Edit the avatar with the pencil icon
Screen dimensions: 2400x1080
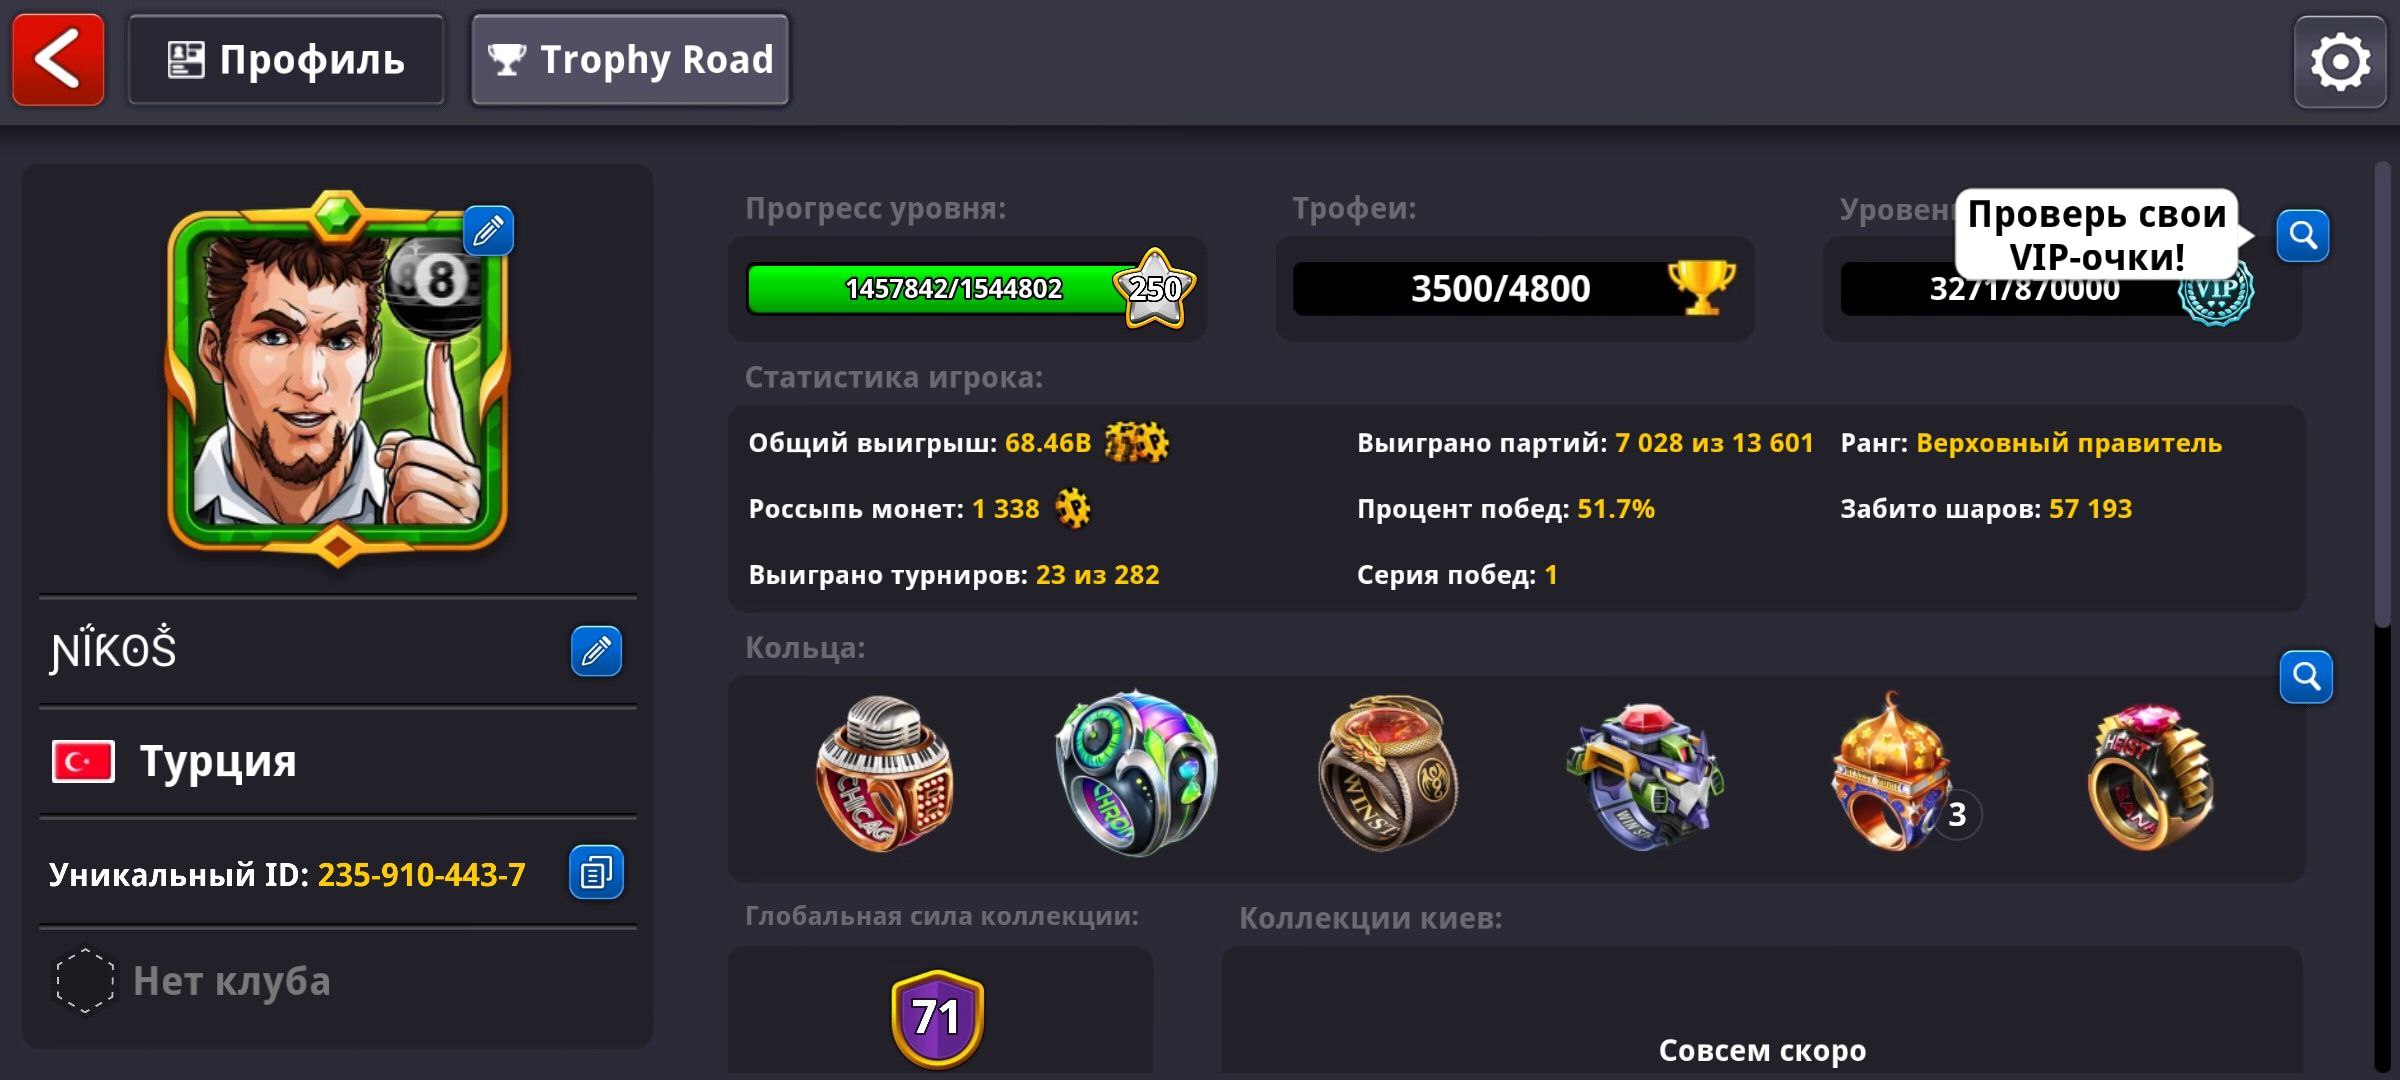tap(488, 231)
